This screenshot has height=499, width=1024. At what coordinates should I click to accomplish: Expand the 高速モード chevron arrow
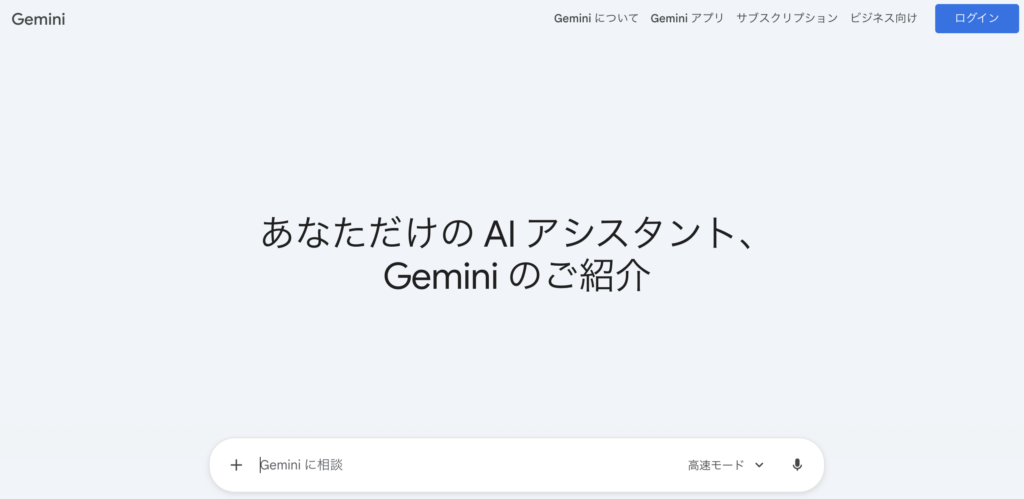[x=759, y=465]
